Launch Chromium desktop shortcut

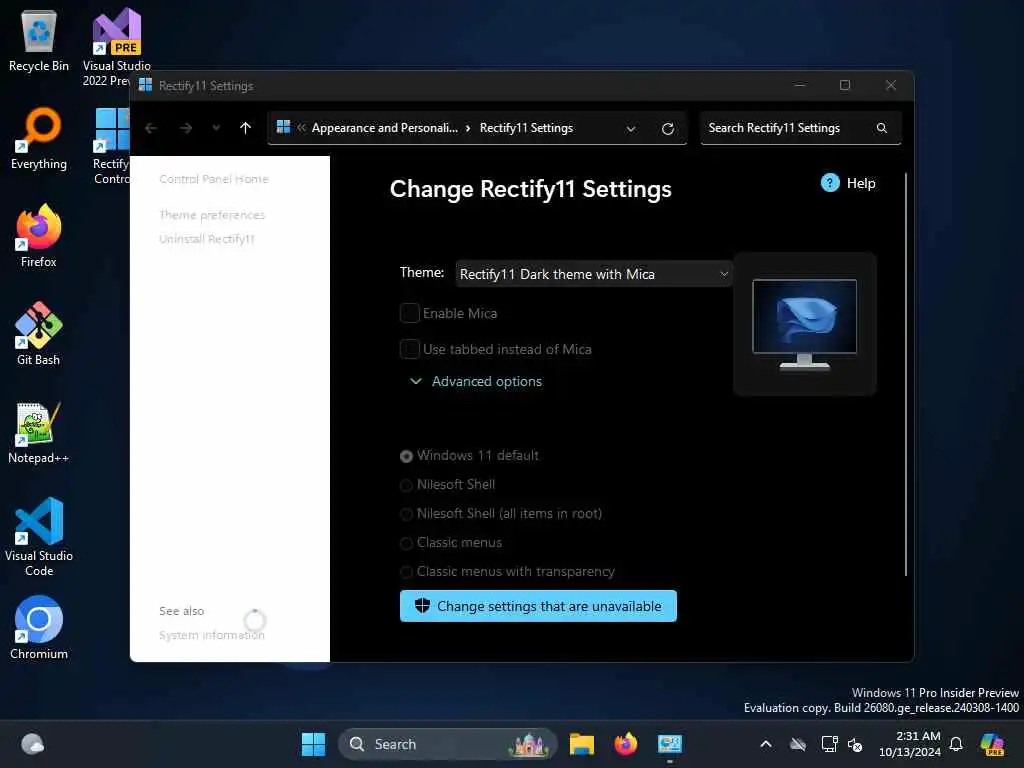39,628
